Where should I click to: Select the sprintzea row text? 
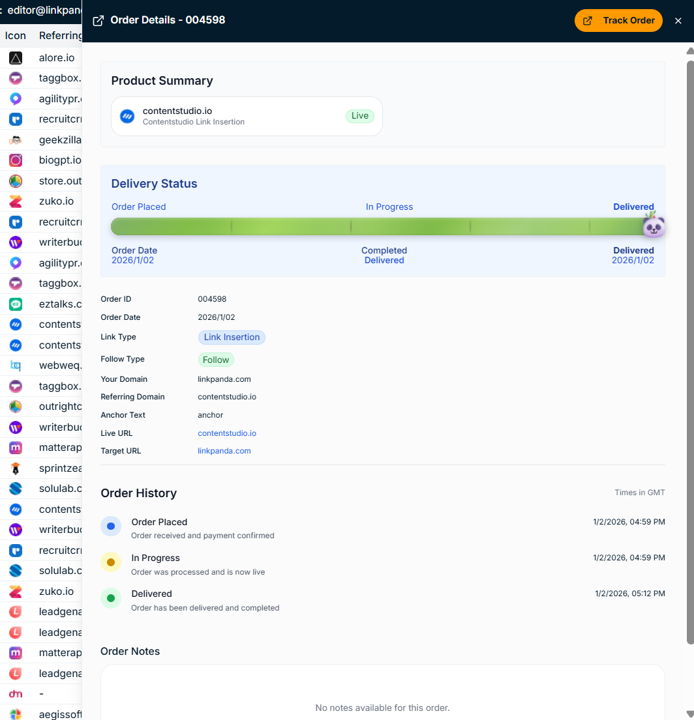click(60, 468)
